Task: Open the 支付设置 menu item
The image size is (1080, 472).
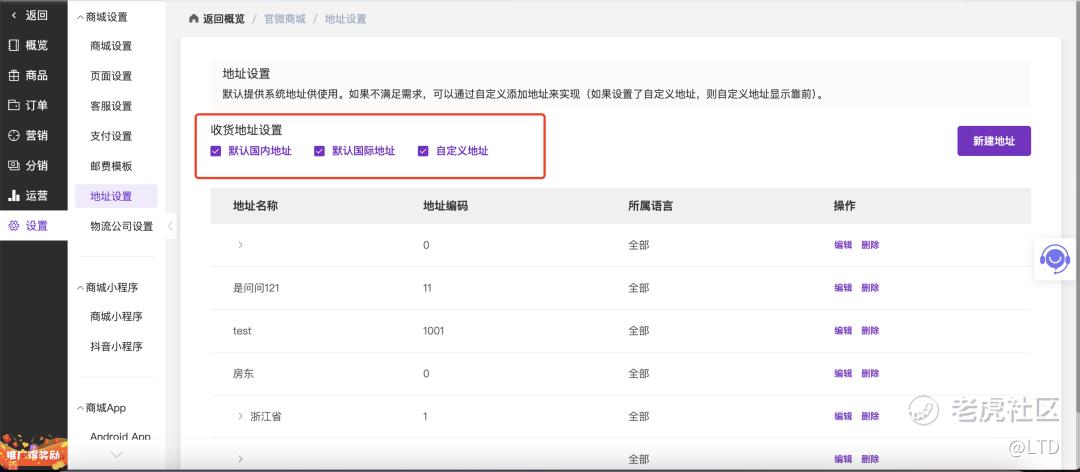Action: click(111, 136)
